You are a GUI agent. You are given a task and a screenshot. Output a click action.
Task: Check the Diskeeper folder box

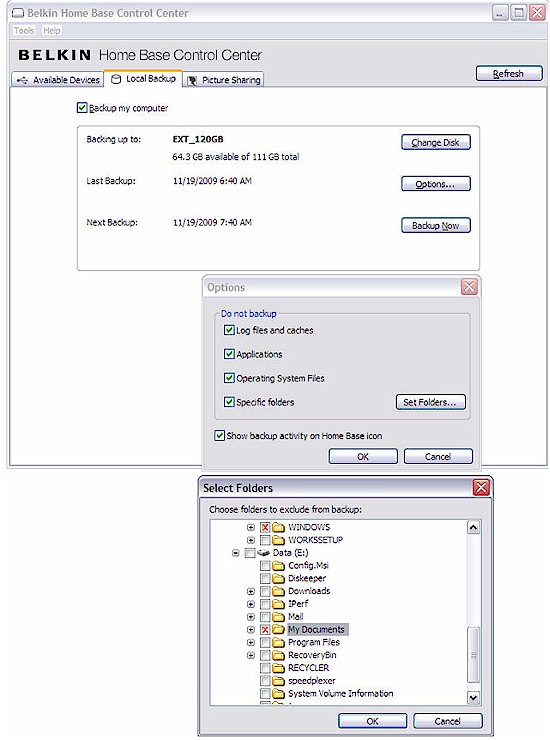click(x=265, y=578)
